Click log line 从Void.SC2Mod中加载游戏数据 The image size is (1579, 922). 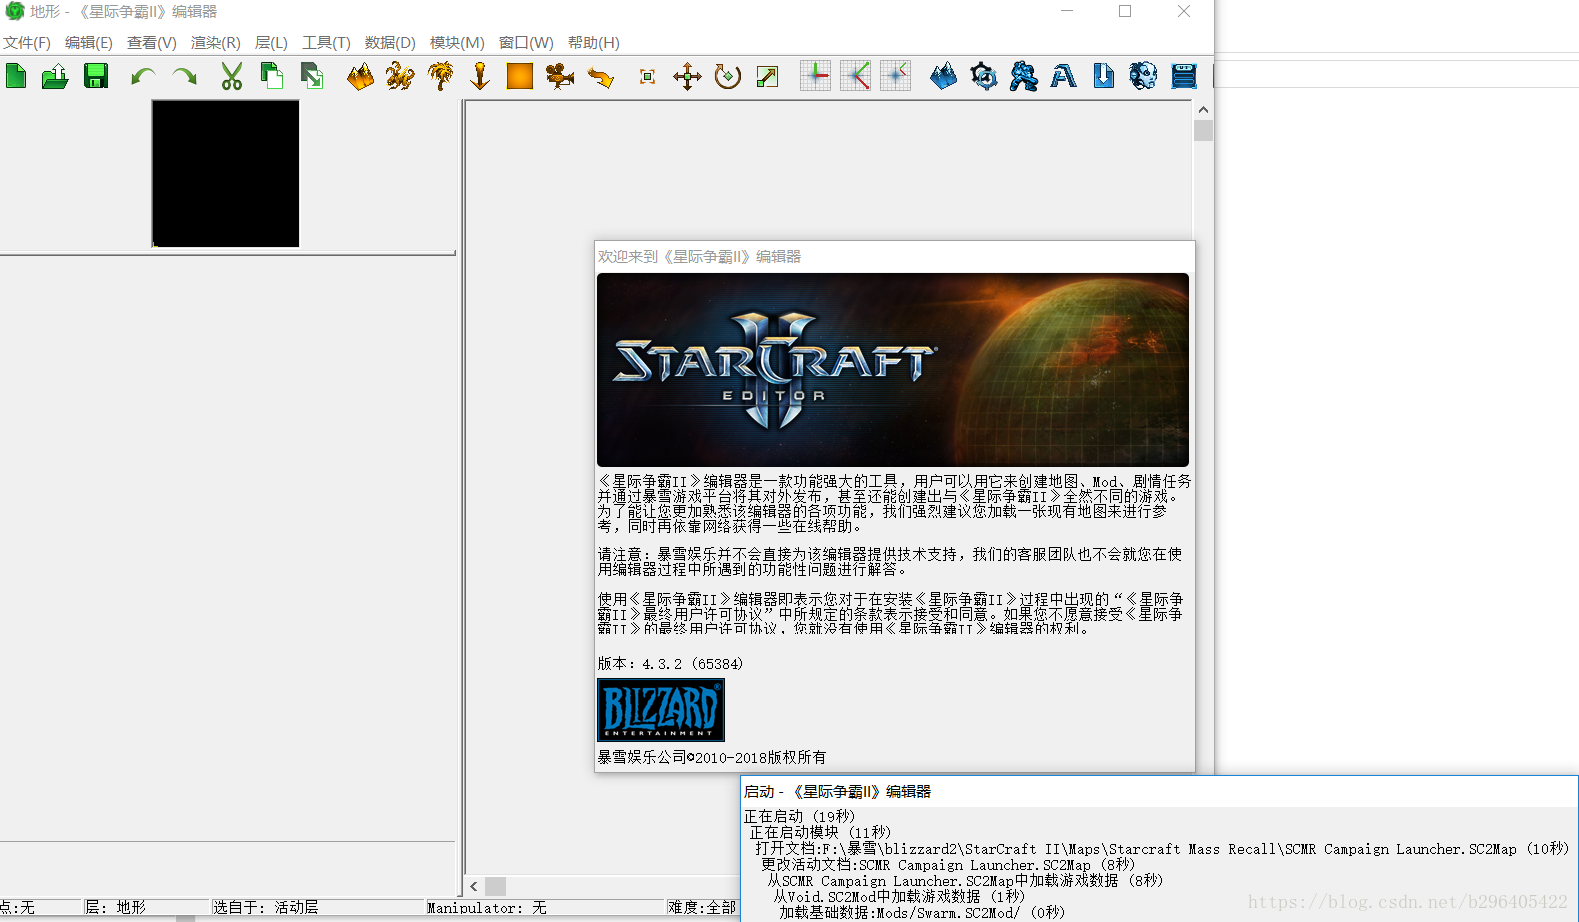899,896
